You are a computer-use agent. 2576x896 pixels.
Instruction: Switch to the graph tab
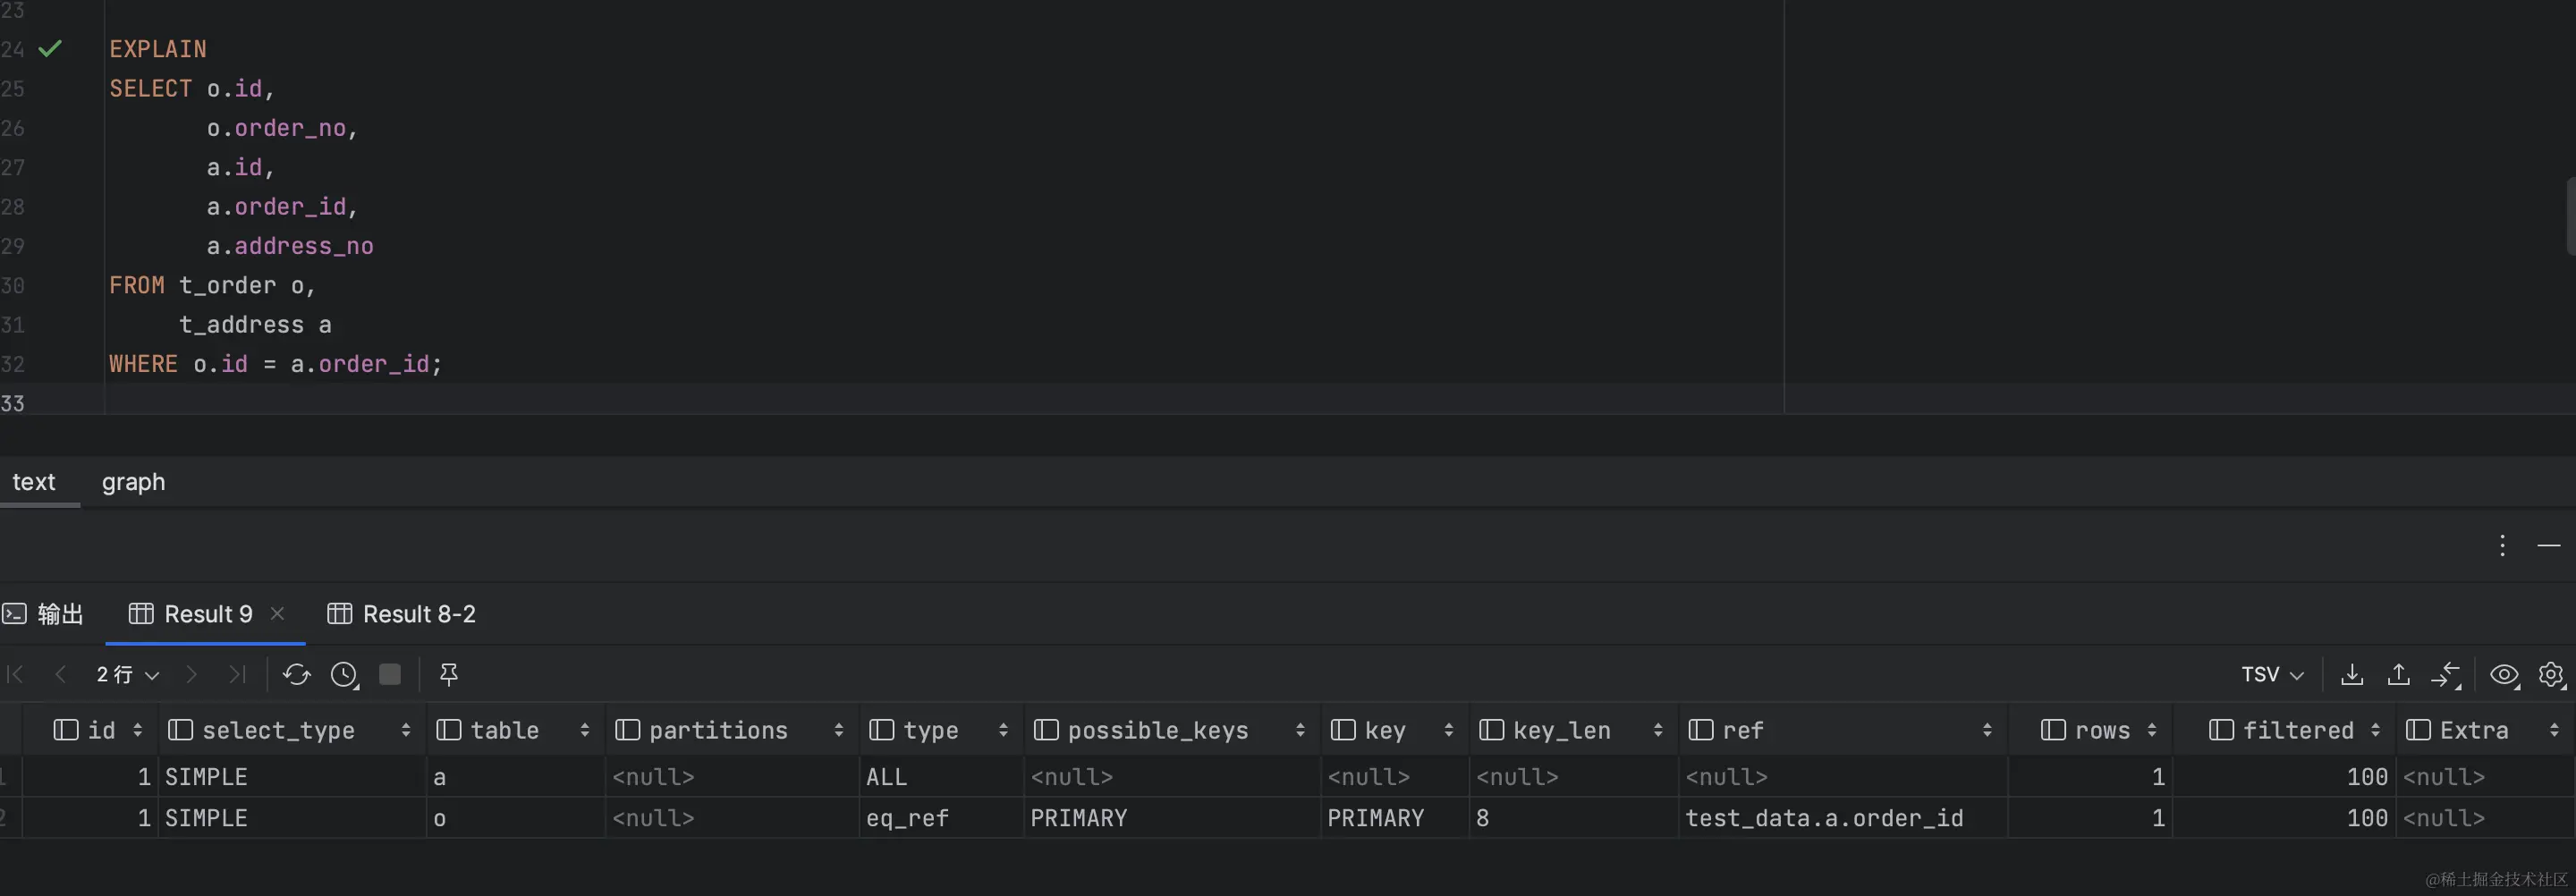[133, 482]
